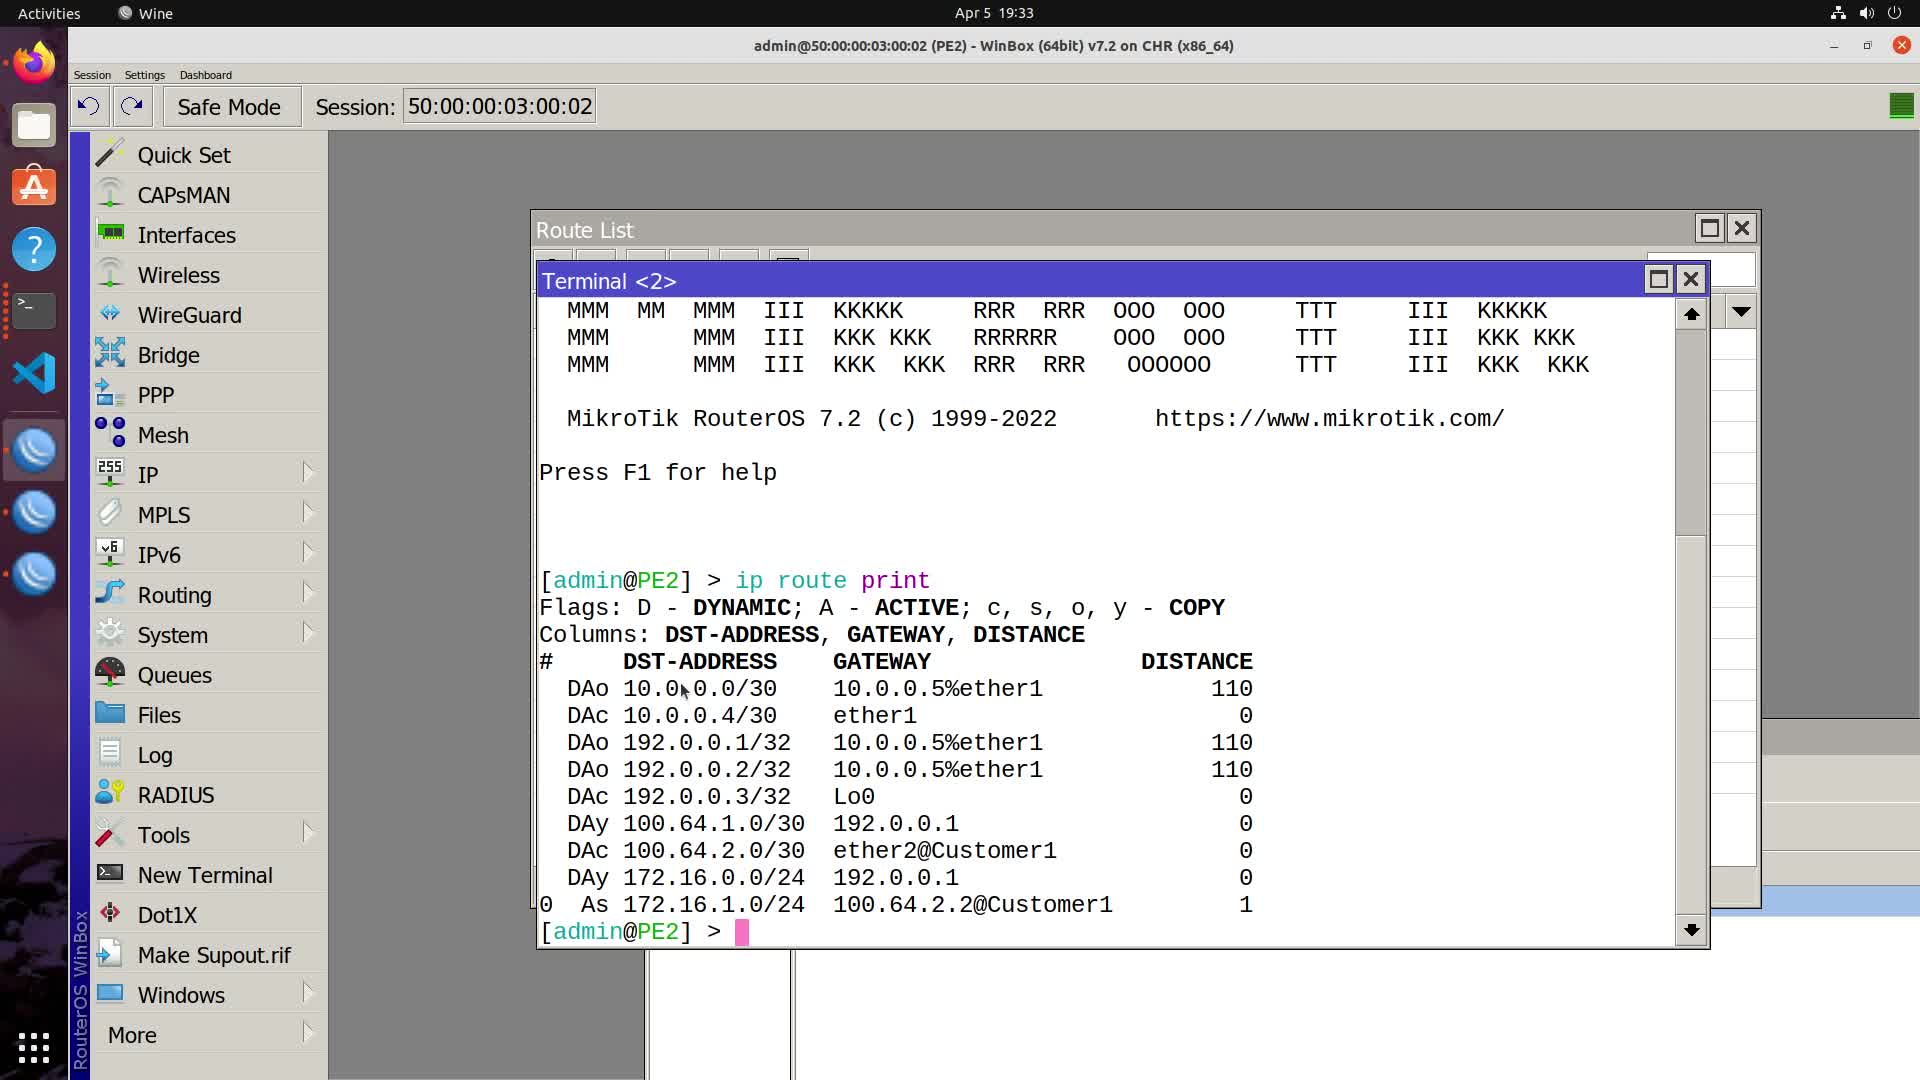Expand the IP submenu
Image resolution: width=1920 pixels, height=1080 pixels.
(x=210, y=475)
